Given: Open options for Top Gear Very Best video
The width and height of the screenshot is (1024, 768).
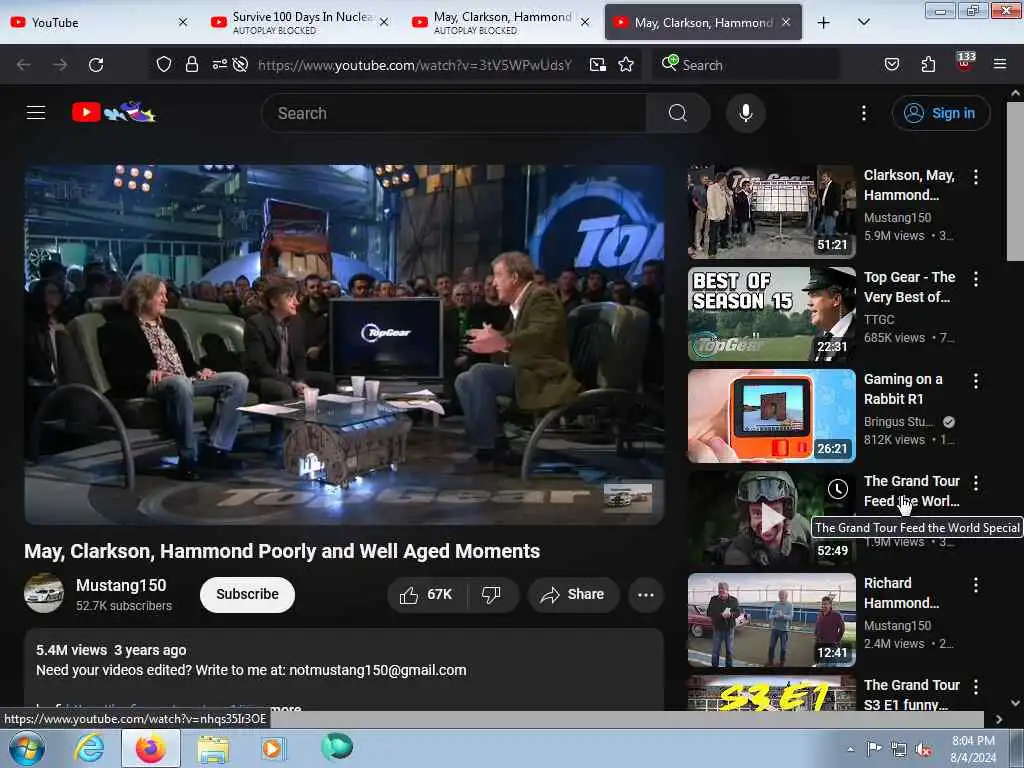Looking at the screenshot, I should click(976, 279).
